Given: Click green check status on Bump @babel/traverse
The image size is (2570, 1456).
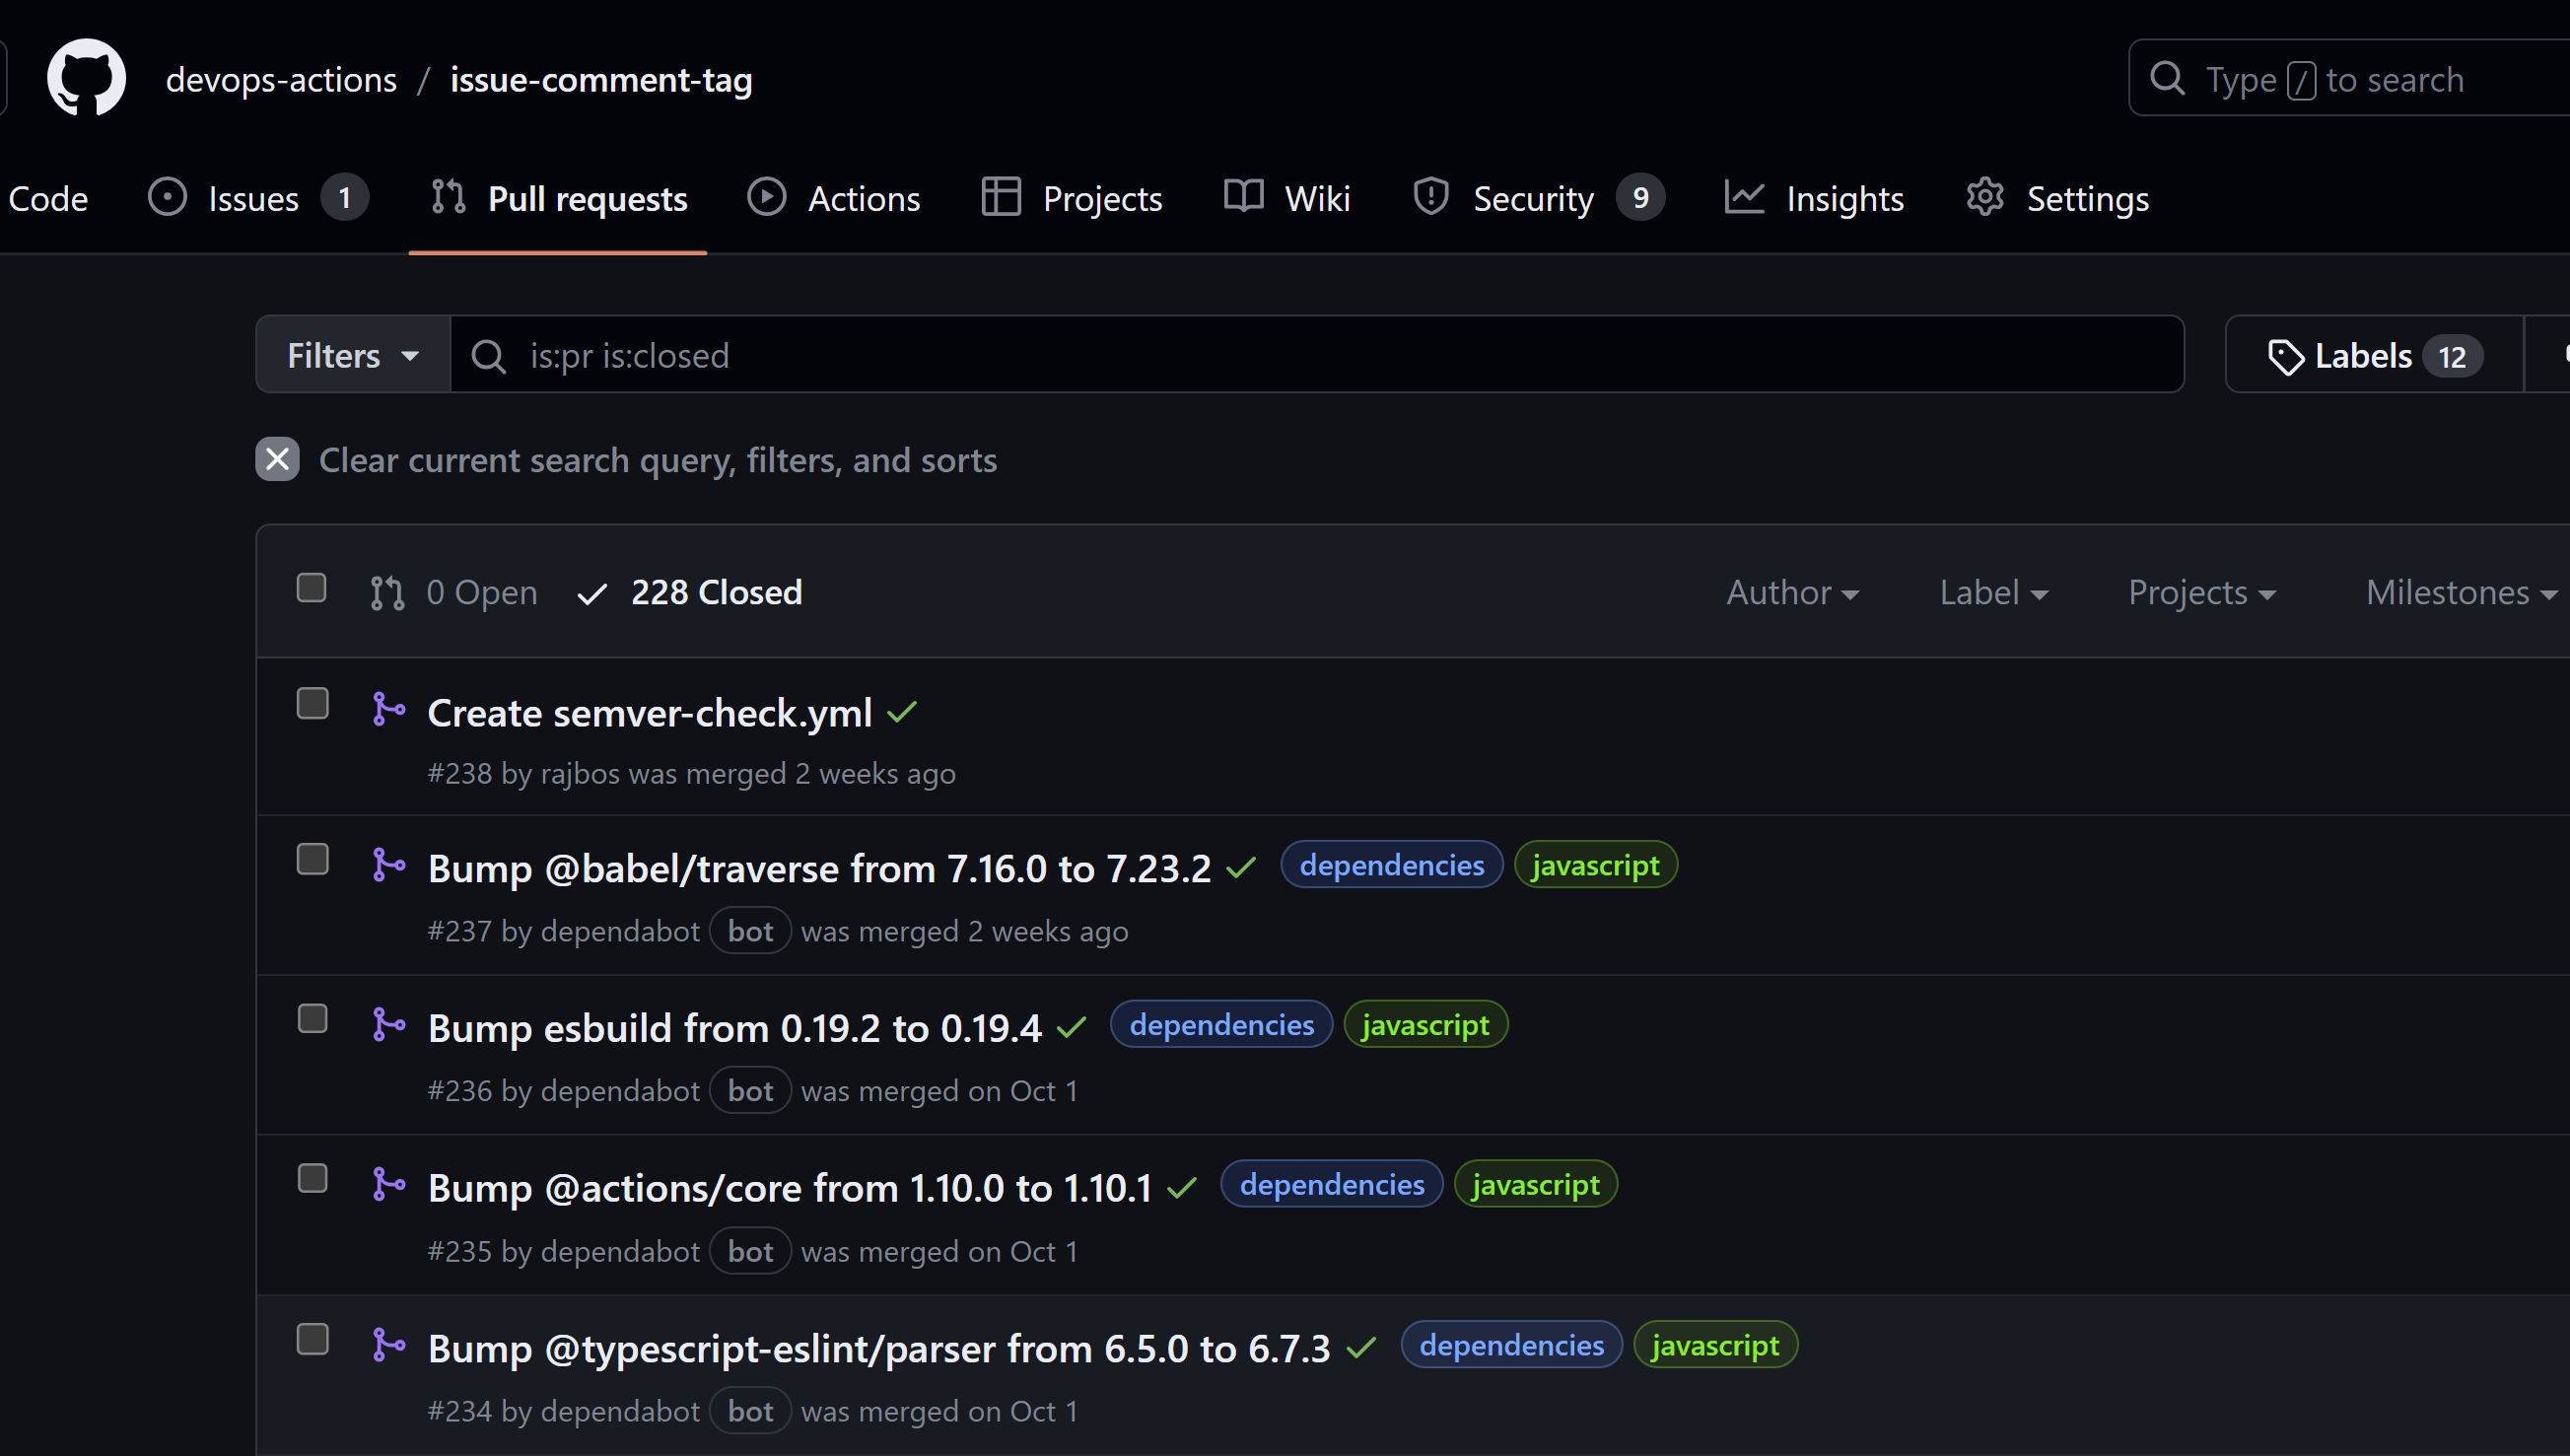Looking at the screenshot, I should tap(1241, 868).
